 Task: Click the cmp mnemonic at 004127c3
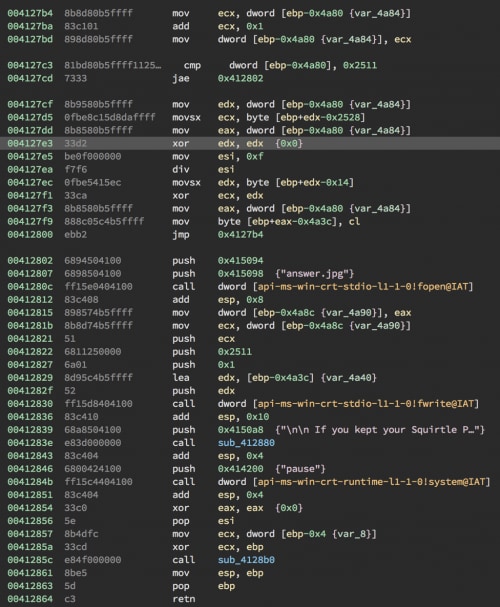coord(192,65)
